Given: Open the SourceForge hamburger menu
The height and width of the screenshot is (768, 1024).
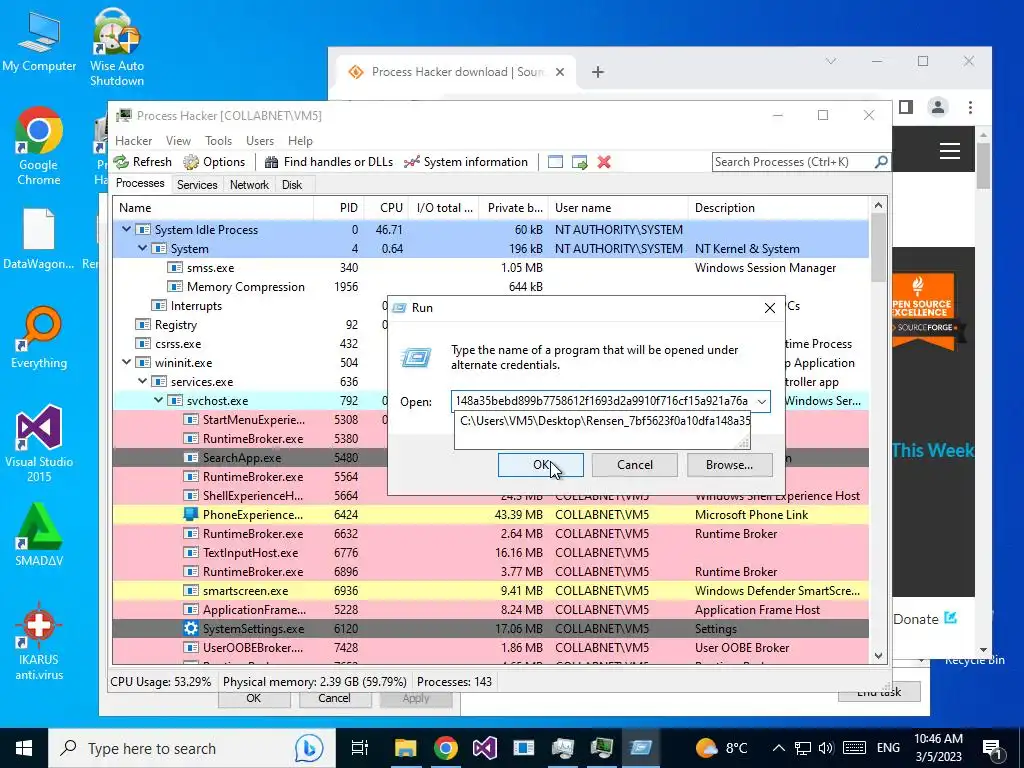Looking at the screenshot, I should pos(950,151).
